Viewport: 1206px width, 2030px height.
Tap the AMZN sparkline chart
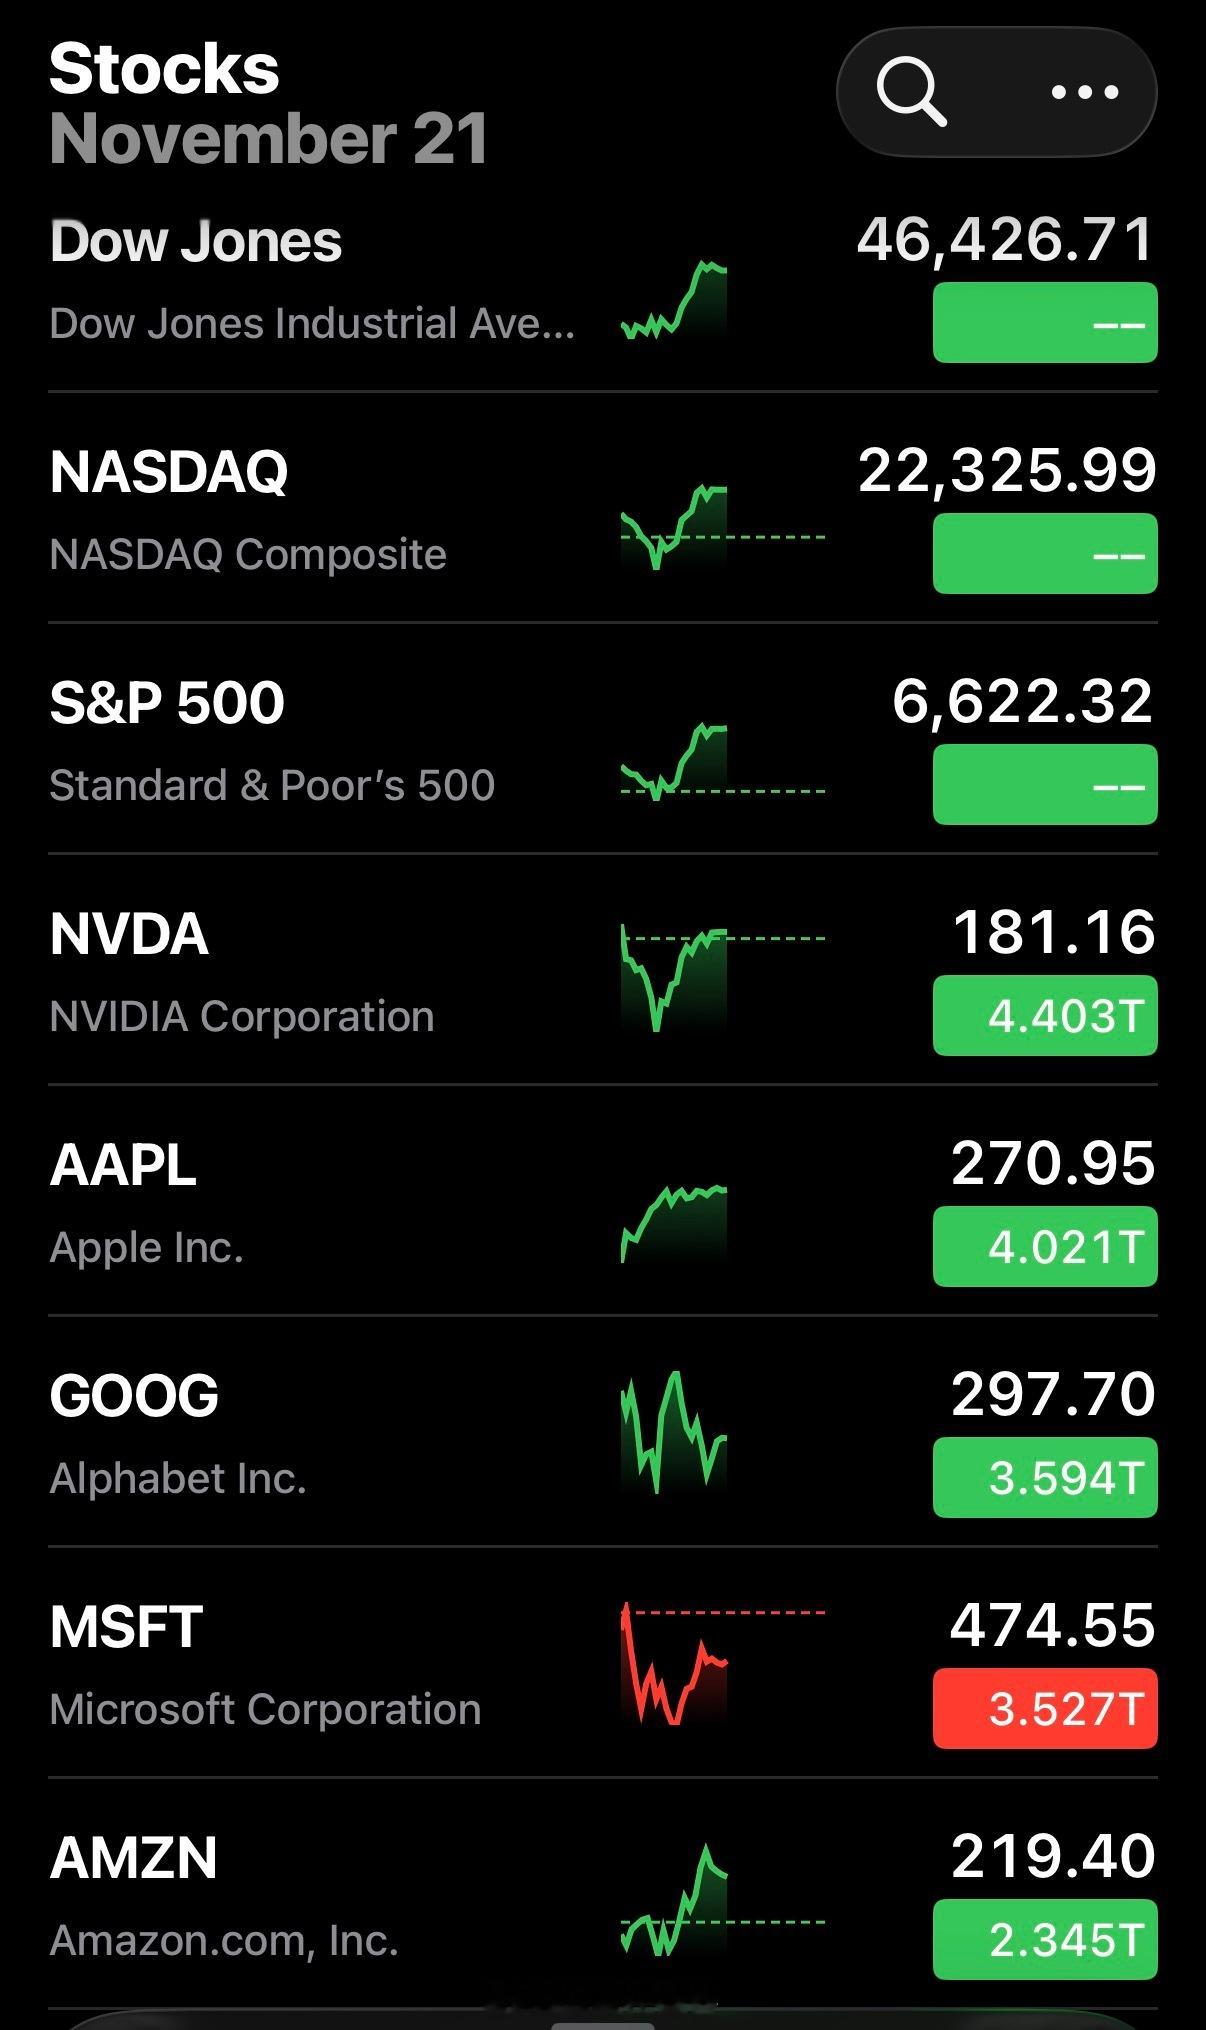tap(675, 1900)
